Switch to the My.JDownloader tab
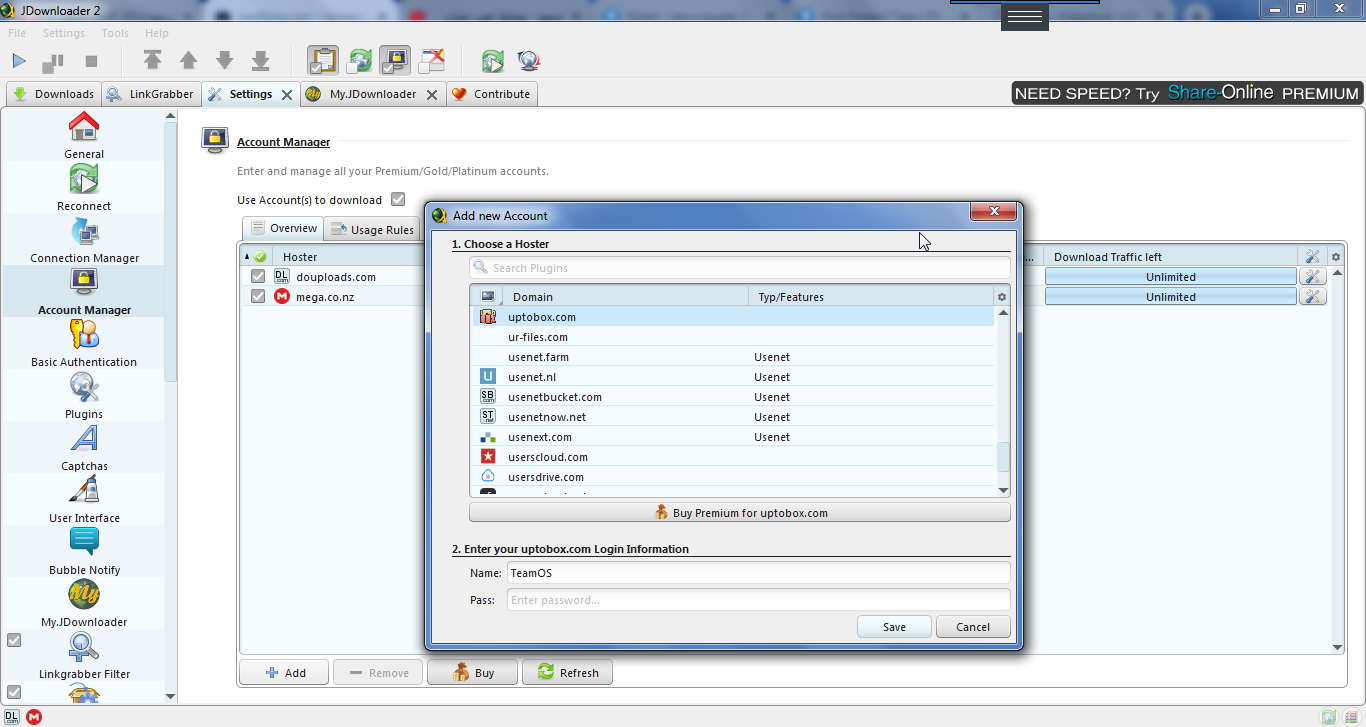 pyautogui.click(x=373, y=94)
